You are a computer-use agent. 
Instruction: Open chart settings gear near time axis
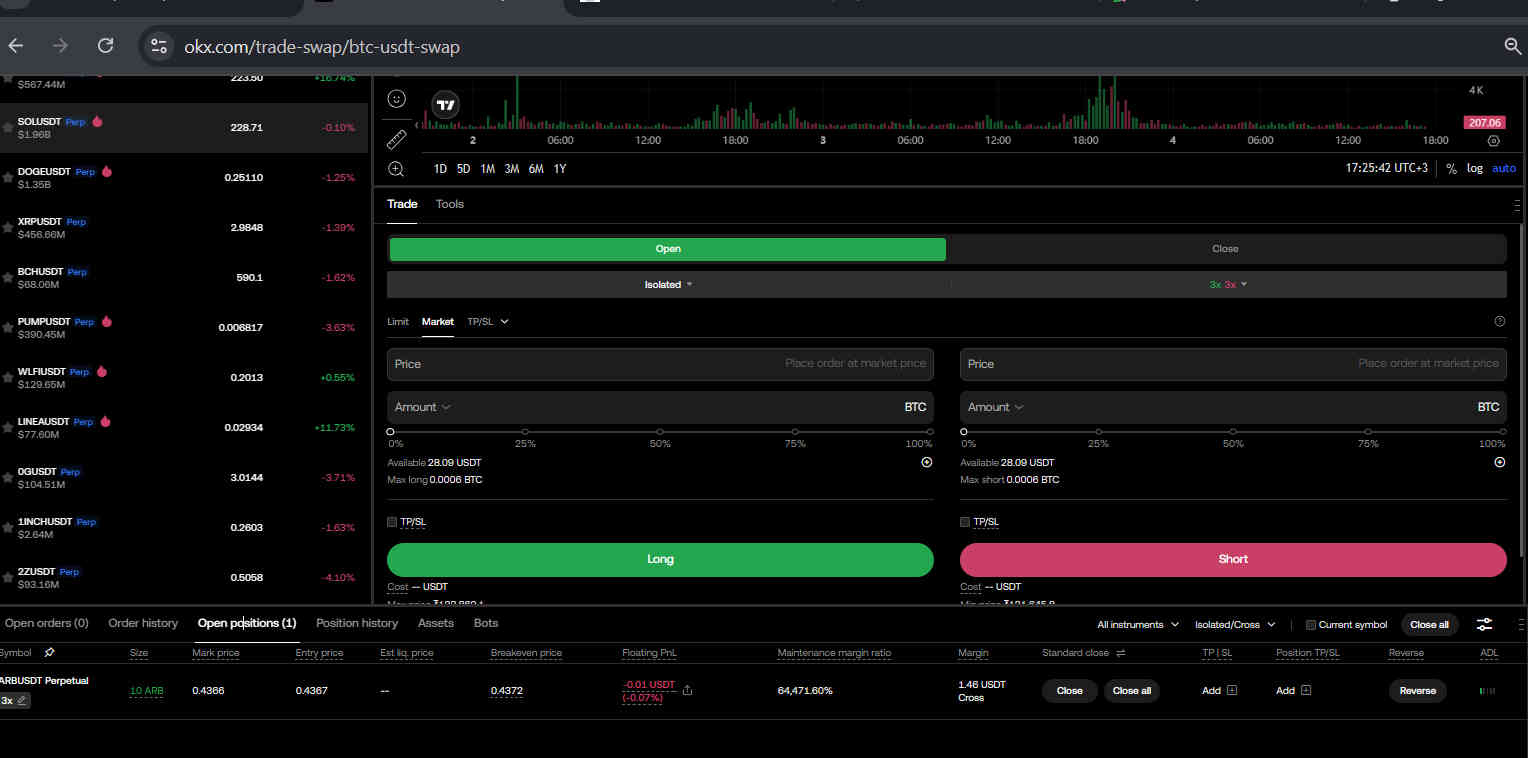[1494, 141]
